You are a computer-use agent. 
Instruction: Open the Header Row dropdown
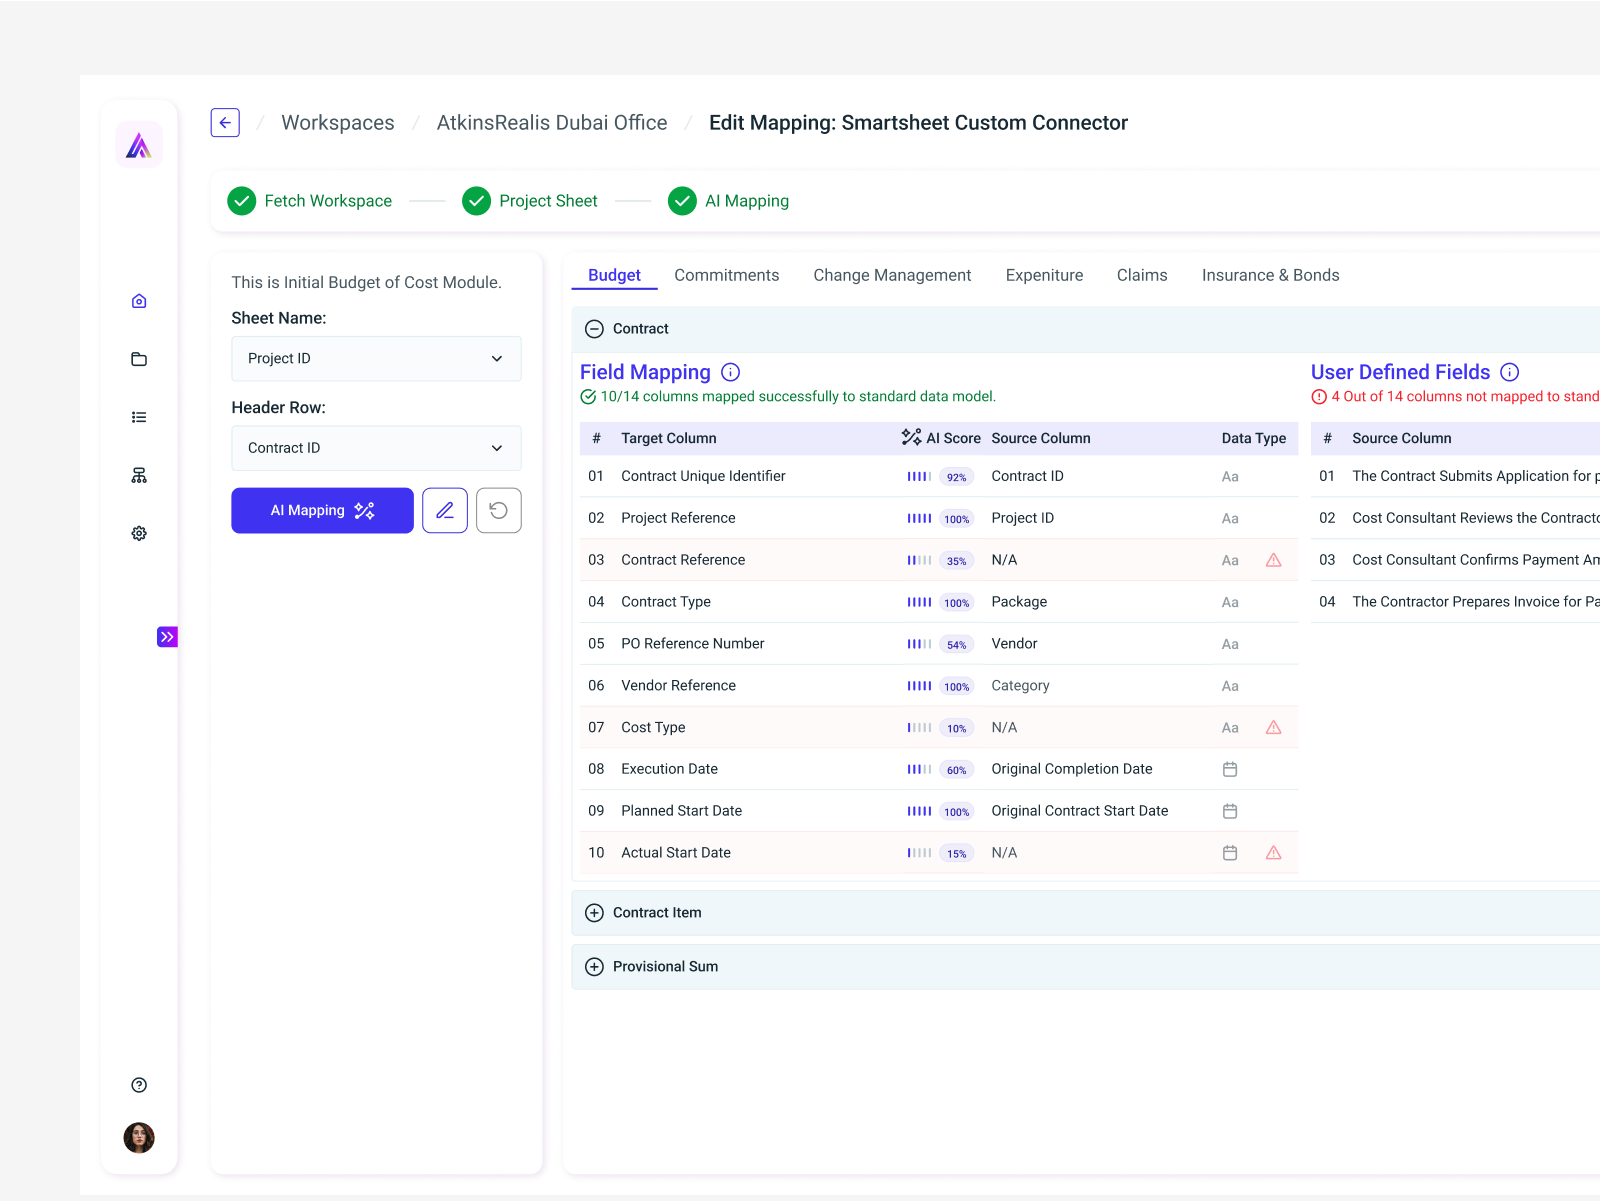tap(376, 448)
